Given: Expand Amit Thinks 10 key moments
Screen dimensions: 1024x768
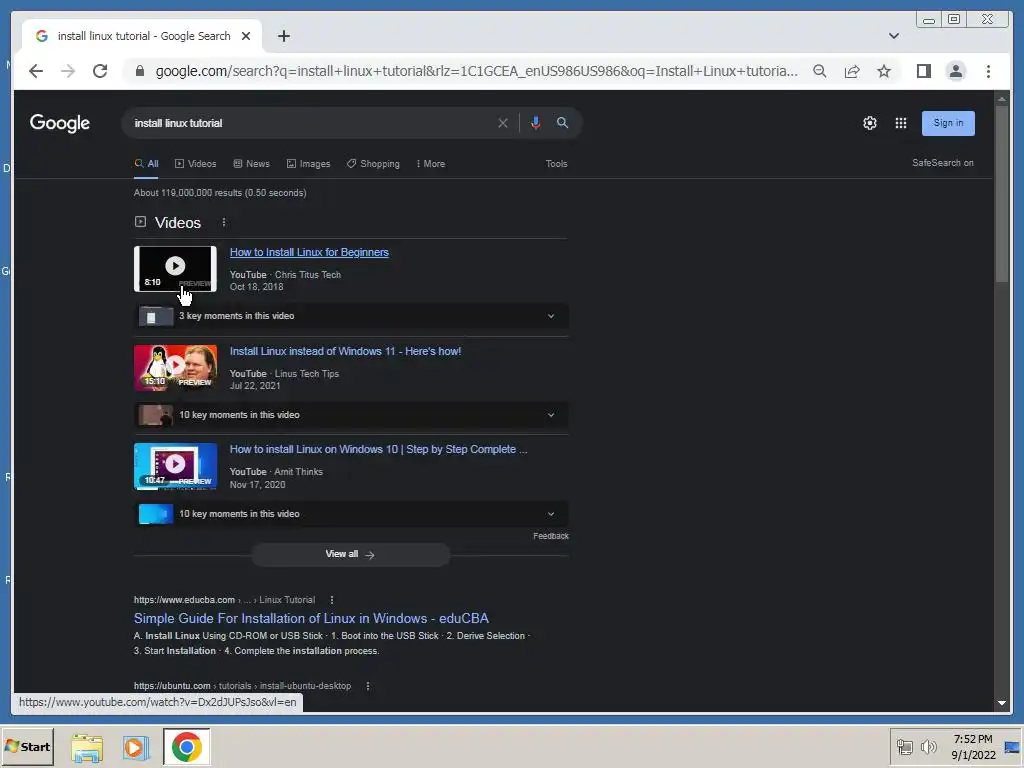Looking at the screenshot, I should [351, 514].
